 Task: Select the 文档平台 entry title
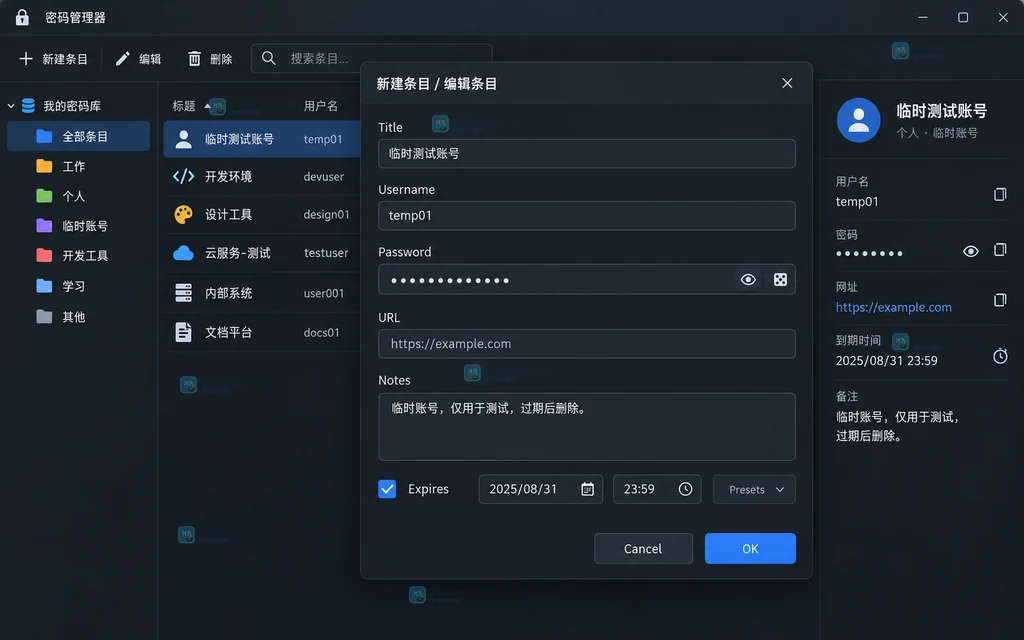[x=229, y=332]
